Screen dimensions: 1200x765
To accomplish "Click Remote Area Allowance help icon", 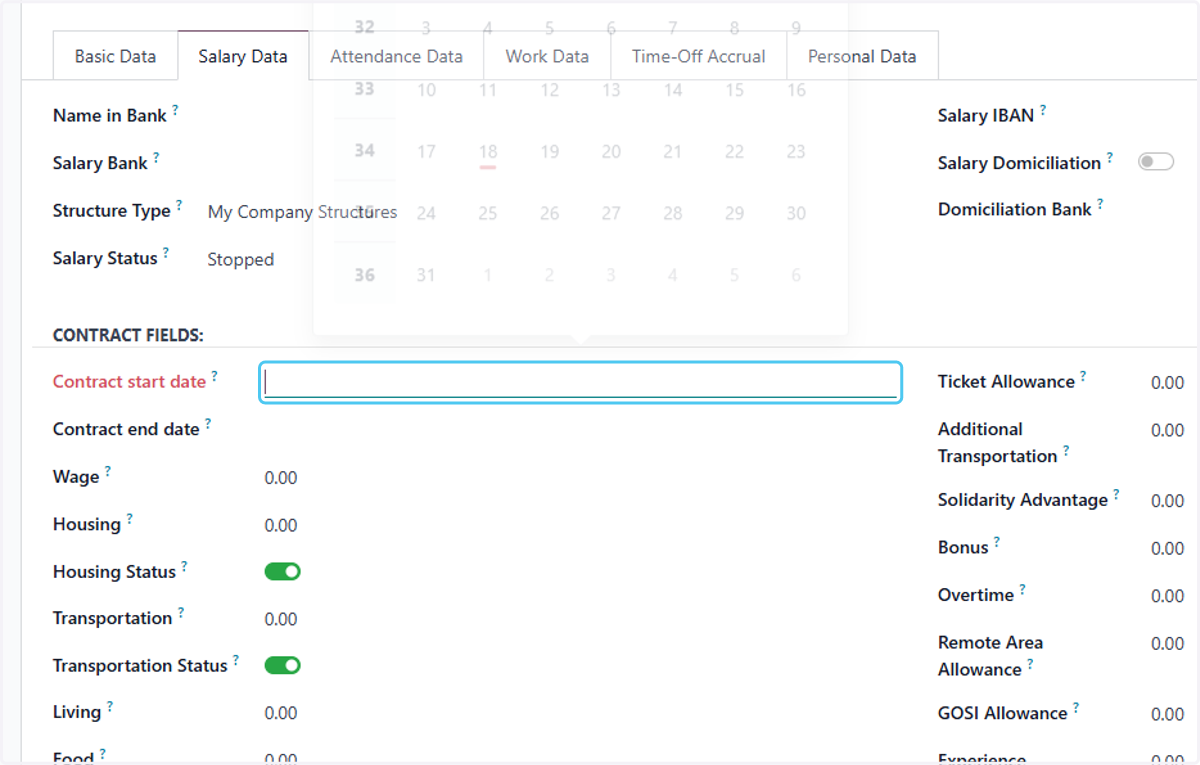I will [x=1030, y=664].
